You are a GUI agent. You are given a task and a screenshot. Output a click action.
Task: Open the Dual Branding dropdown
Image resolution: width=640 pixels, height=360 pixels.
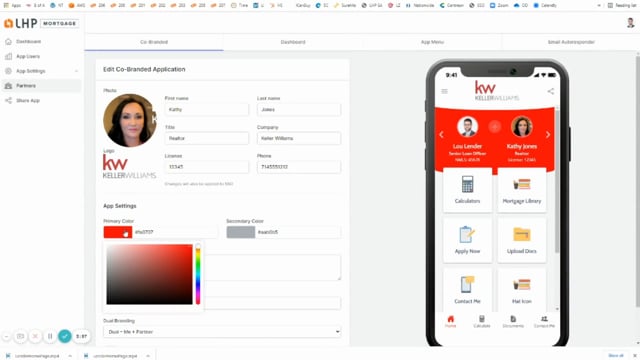tap(222, 332)
